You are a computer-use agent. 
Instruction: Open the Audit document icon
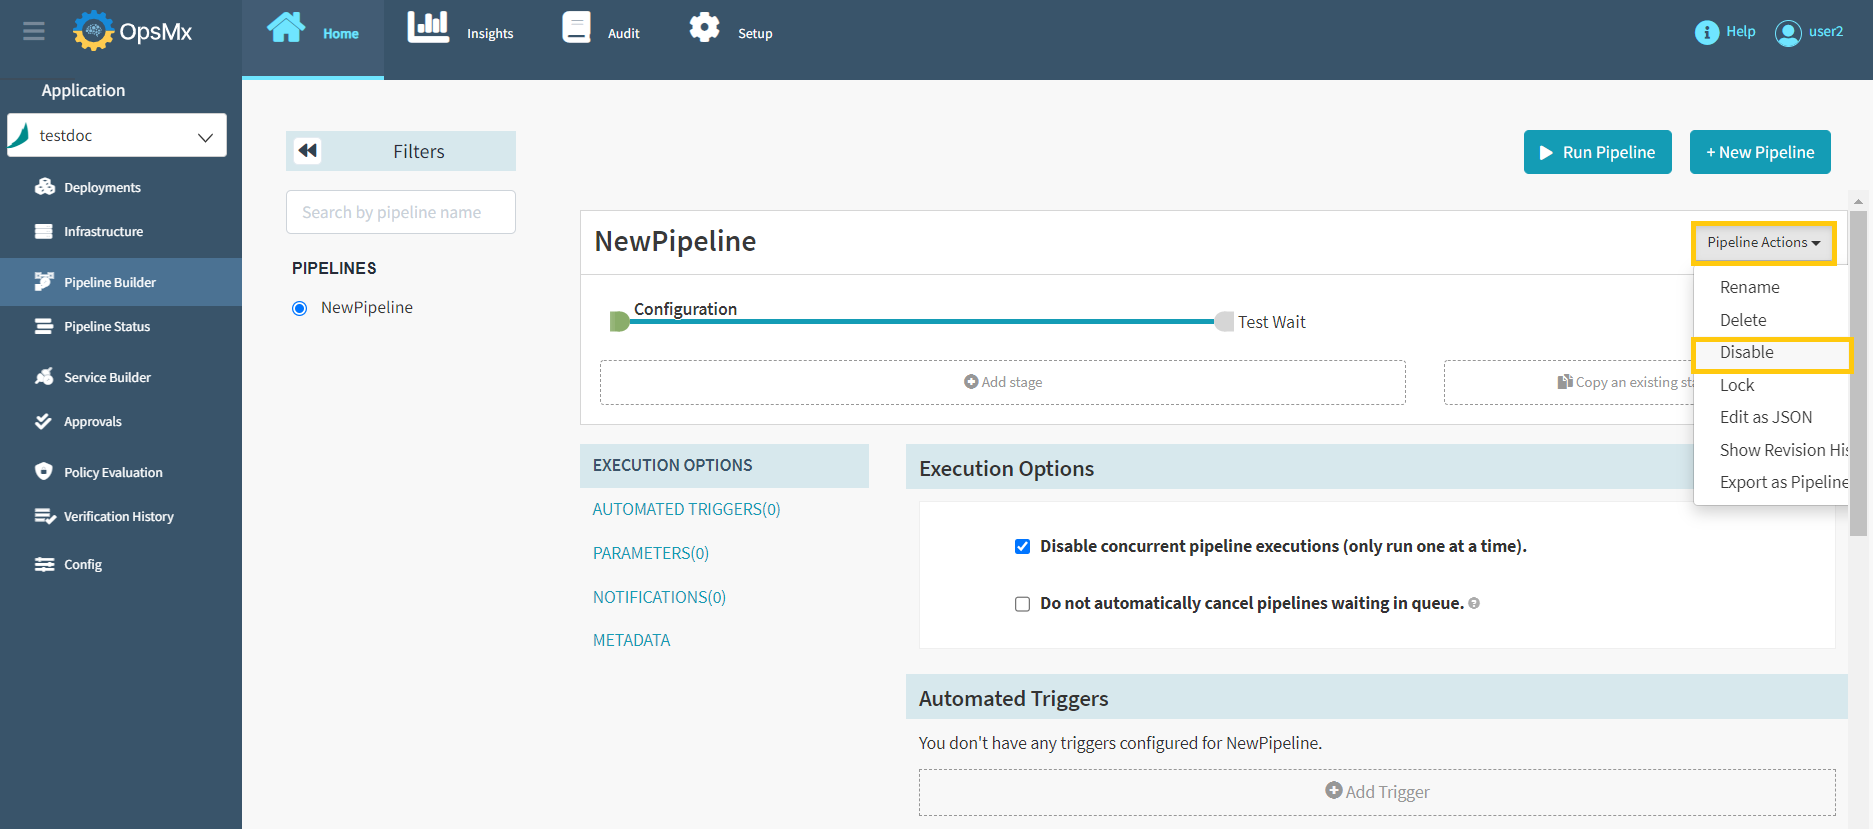576,28
